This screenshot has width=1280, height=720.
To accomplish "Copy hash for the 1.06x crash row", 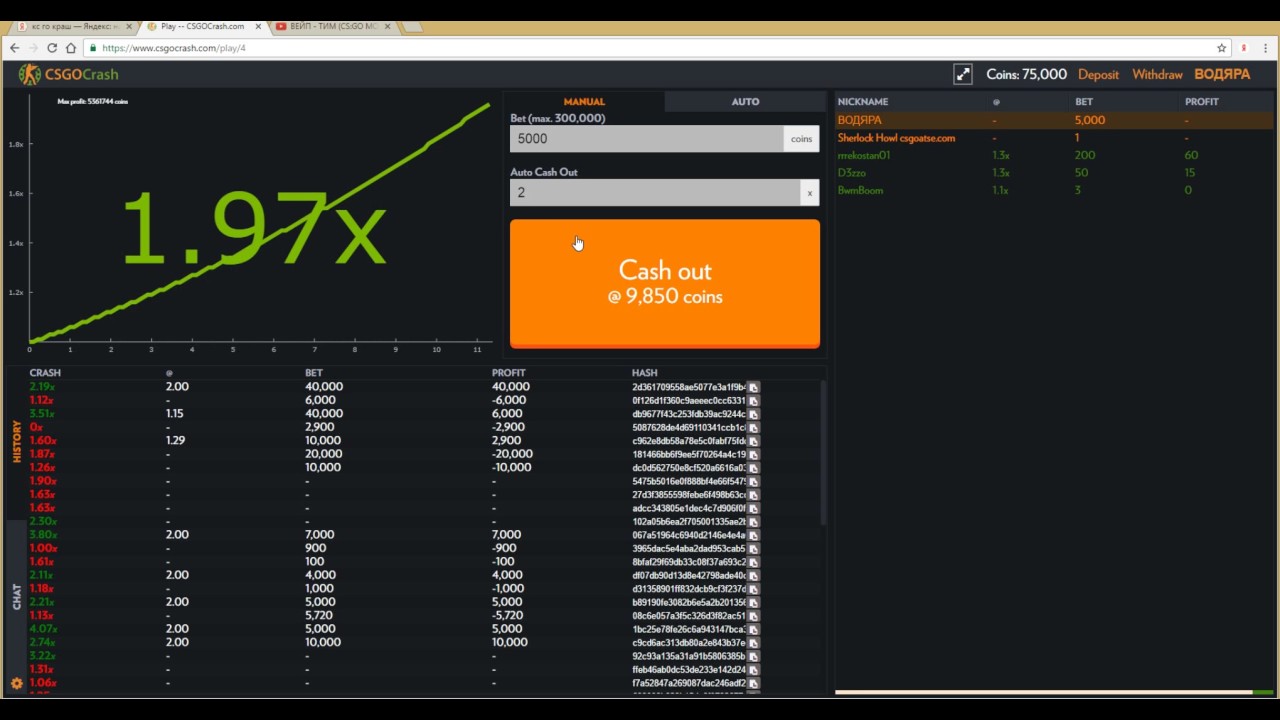I will click(754, 683).
